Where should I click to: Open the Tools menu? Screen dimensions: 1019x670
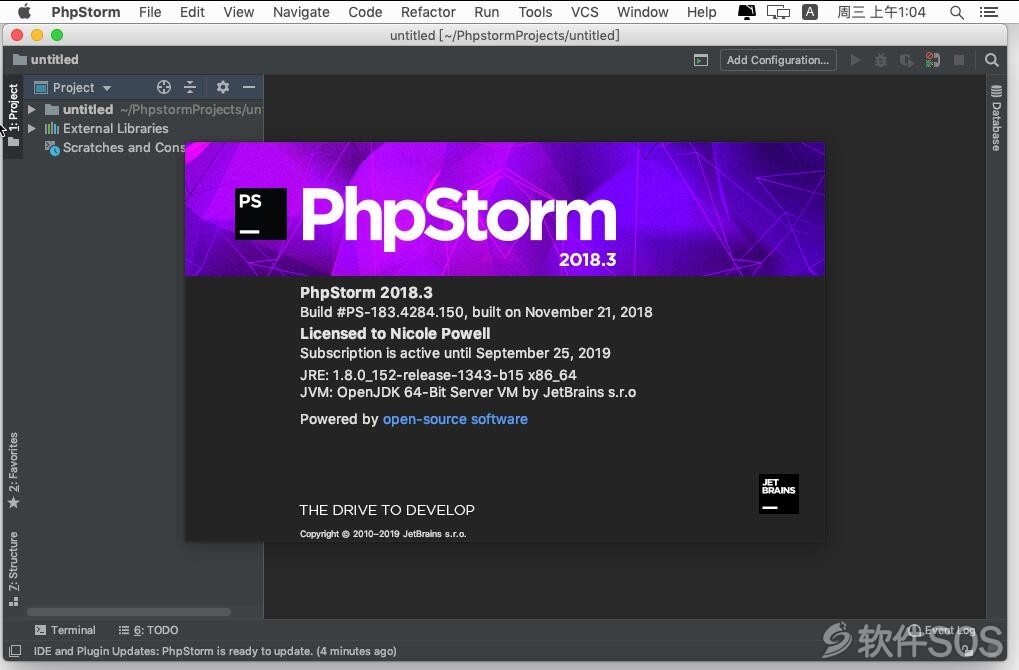point(535,12)
